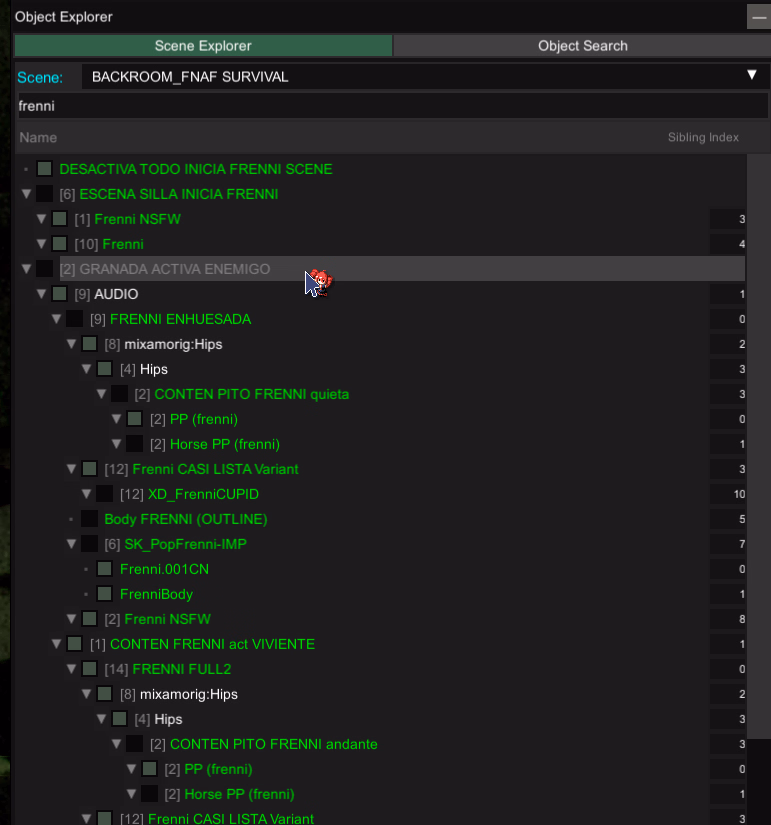
Task: Enable the Body FRENNI (OUTLINE) checkbox
Action: 89,519
